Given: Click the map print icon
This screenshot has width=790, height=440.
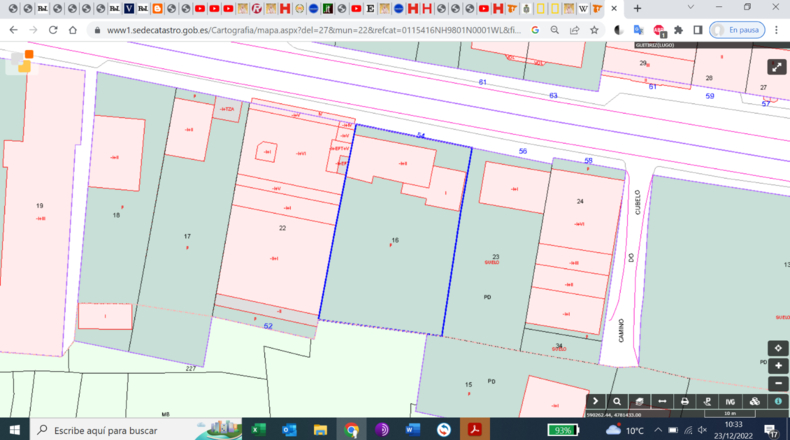Looking at the screenshot, I should pos(684,401).
